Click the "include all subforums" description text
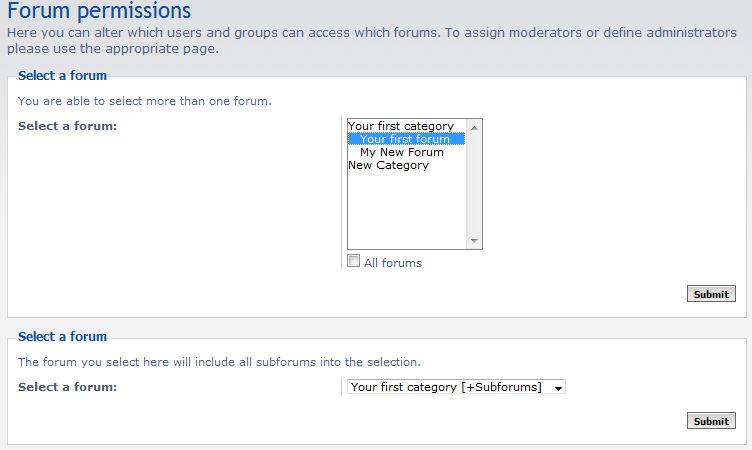 click(218, 362)
